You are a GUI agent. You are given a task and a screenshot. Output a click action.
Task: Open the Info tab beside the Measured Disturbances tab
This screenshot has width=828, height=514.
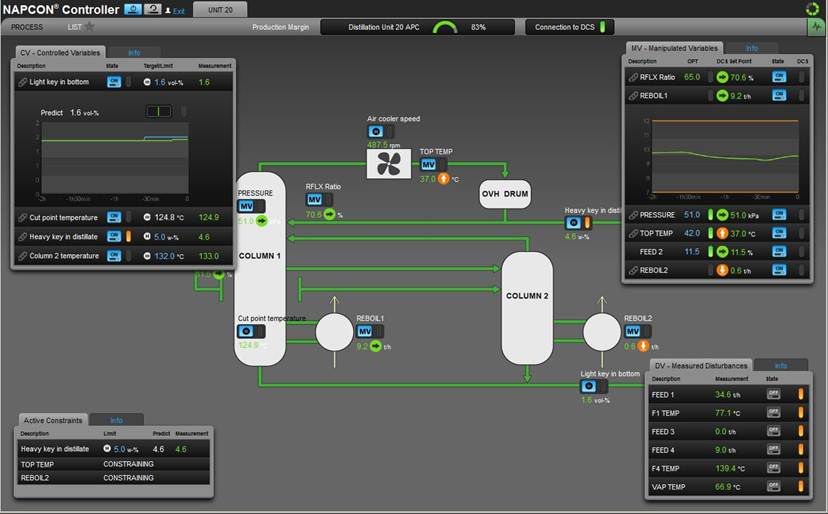[780, 366]
